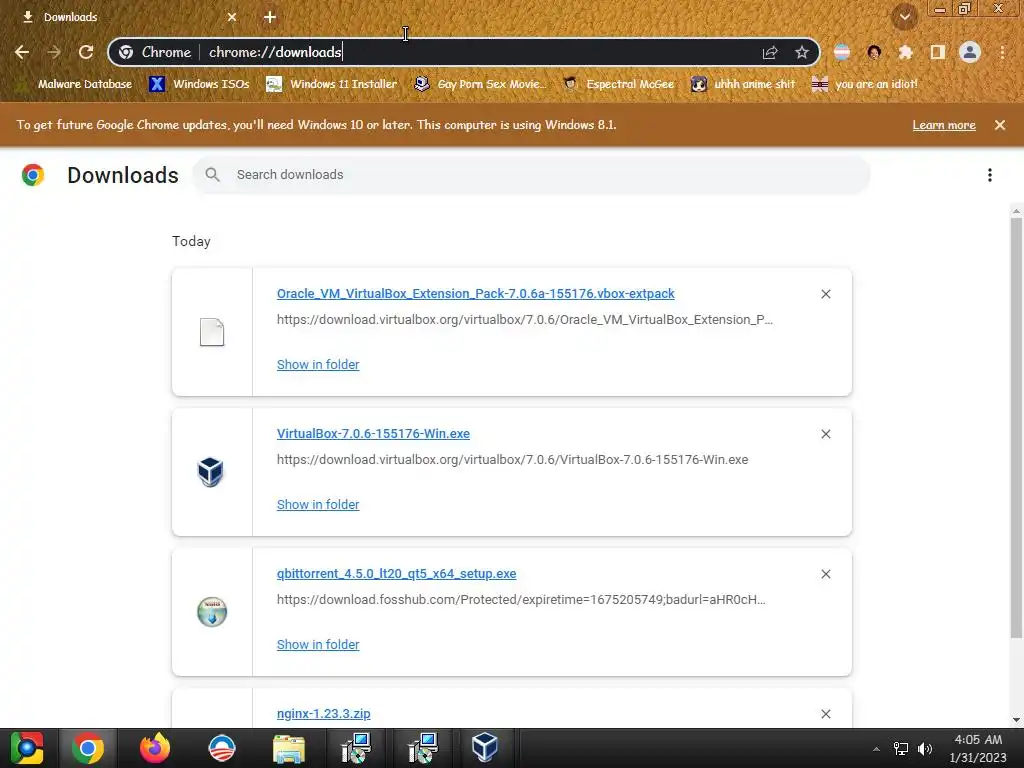Viewport: 1024px width, 768px height.
Task: Click the page vertical scrollbar thumb
Action: click(1016, 428)
